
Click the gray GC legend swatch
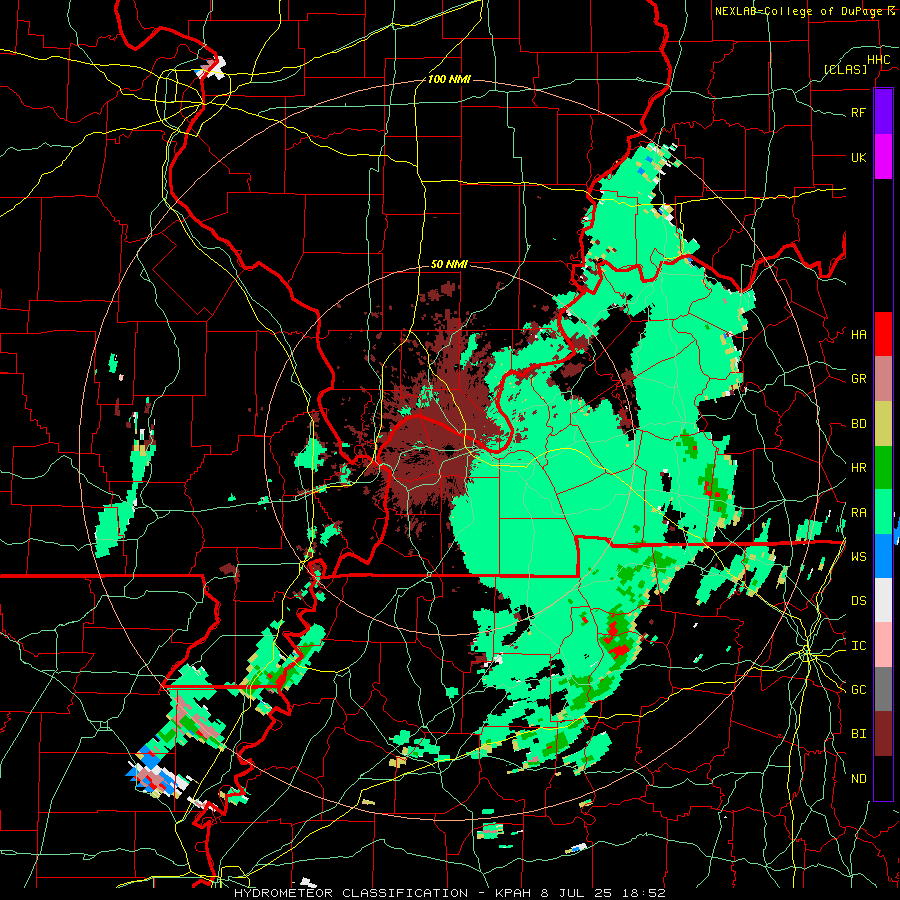pyautogui.click(x=883, y=689)
